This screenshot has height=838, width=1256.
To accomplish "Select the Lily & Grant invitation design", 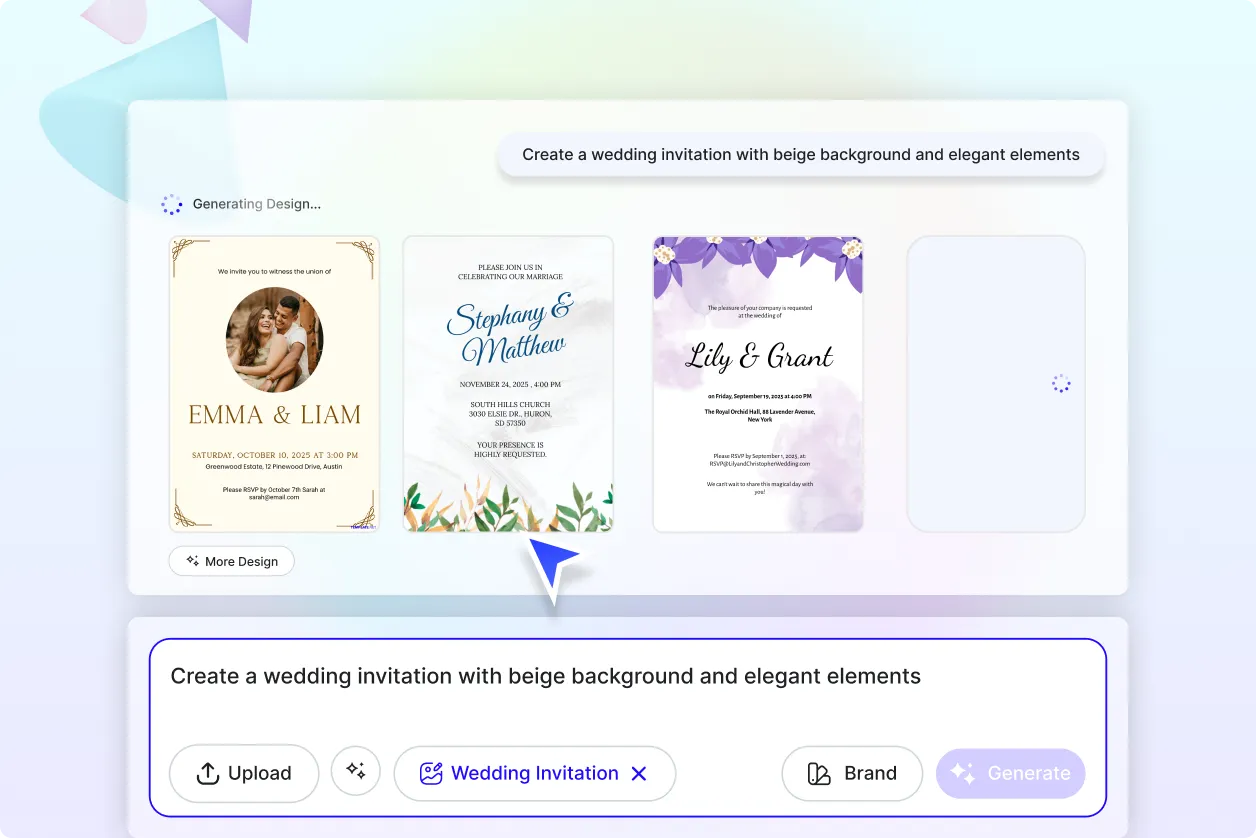I will (x=758, y=384).
